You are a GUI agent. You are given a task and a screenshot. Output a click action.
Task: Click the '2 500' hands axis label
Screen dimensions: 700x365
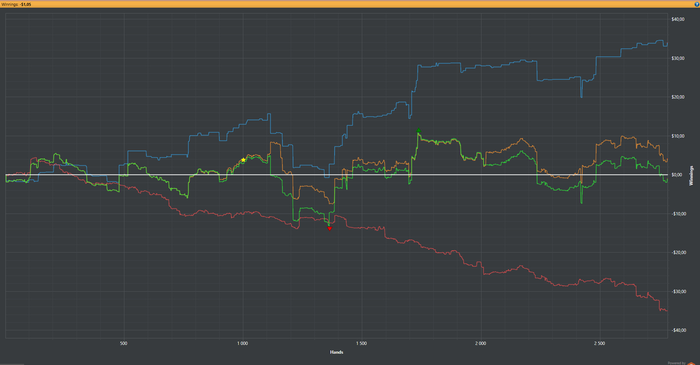coord(600,344)
